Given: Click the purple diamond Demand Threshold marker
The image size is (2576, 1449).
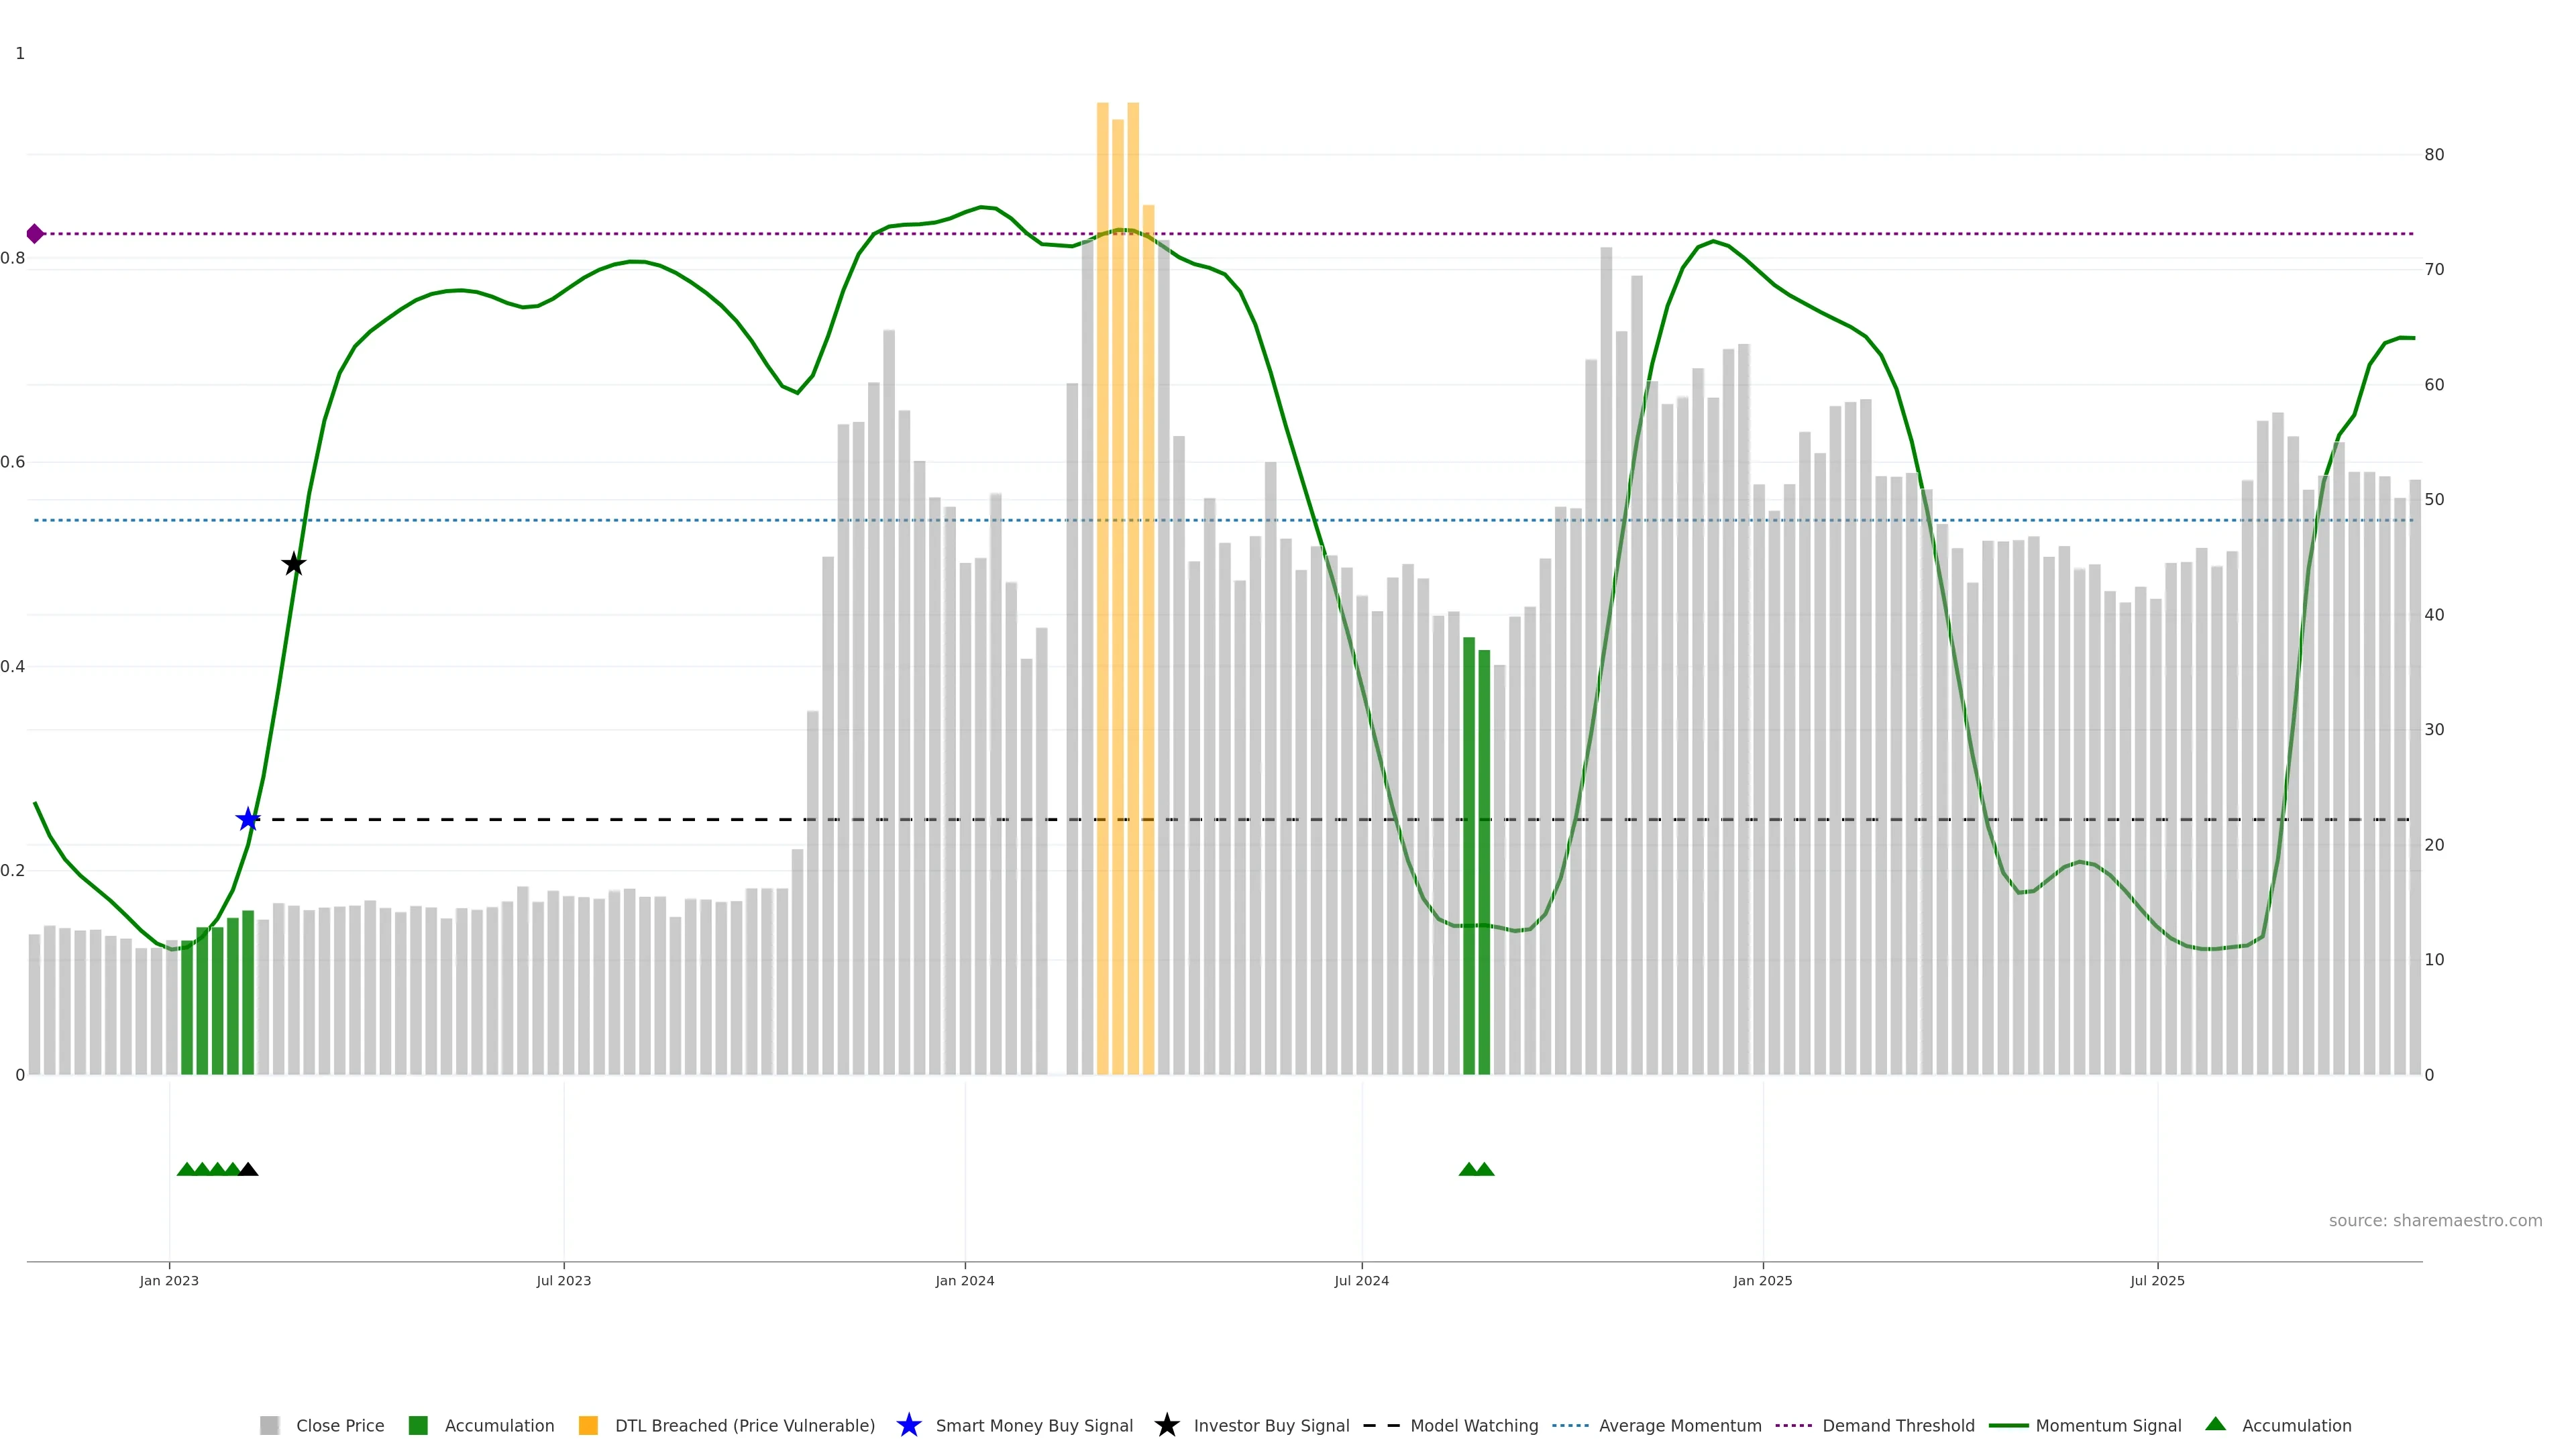Looking at the screenshot, I should coord(35,234).
